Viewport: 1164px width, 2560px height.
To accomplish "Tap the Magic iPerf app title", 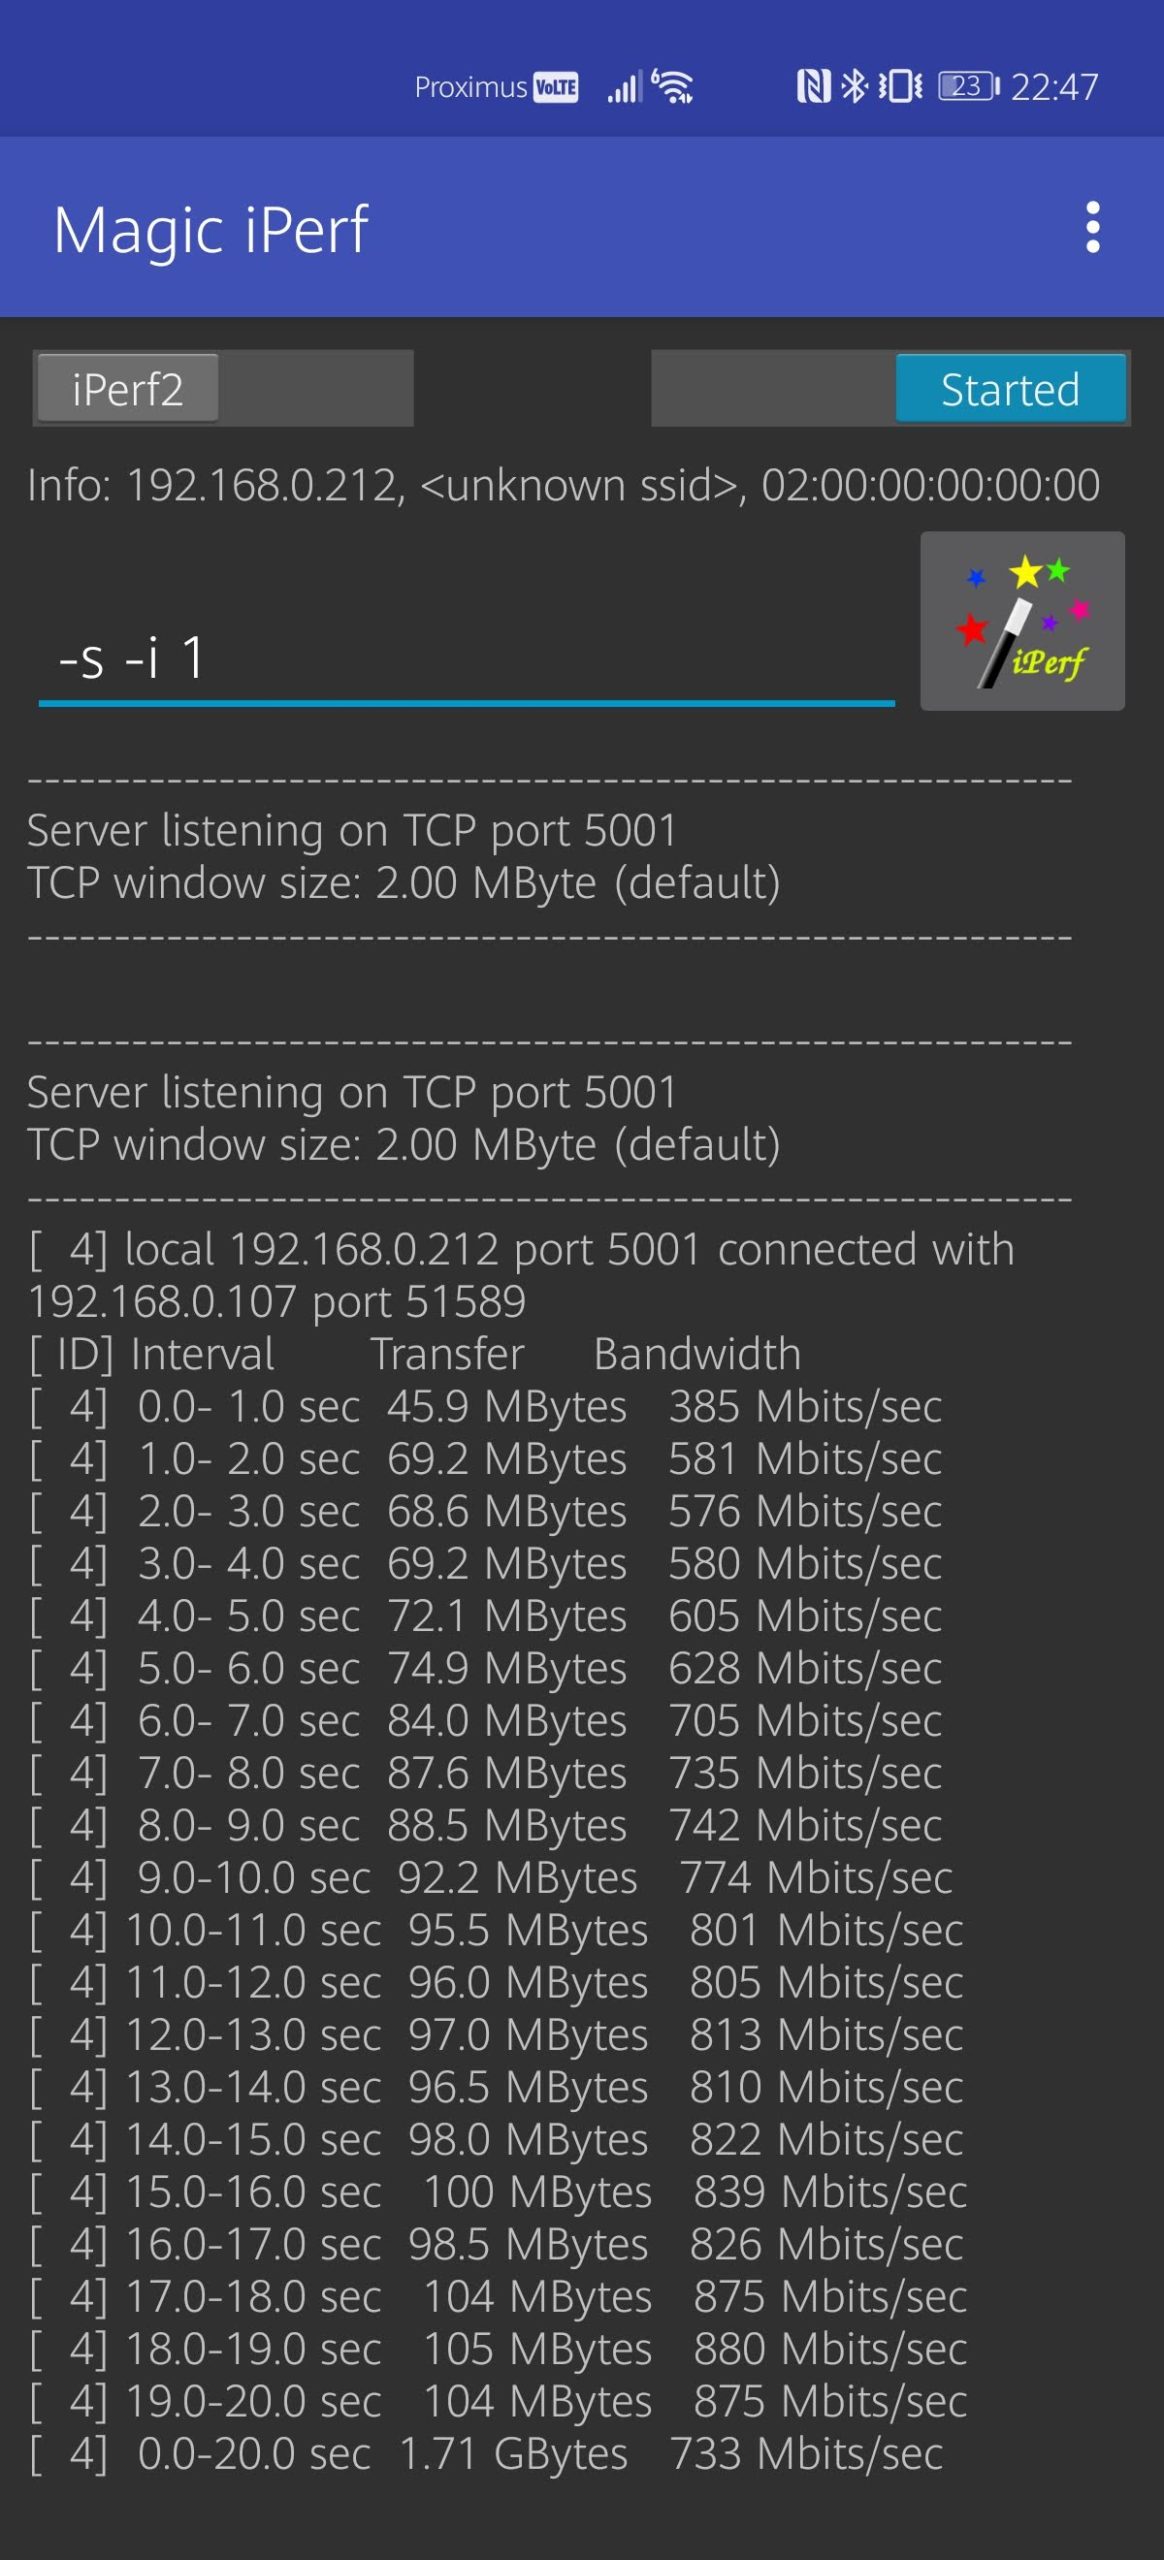I will pyautogui.click(x=211, y=229).
